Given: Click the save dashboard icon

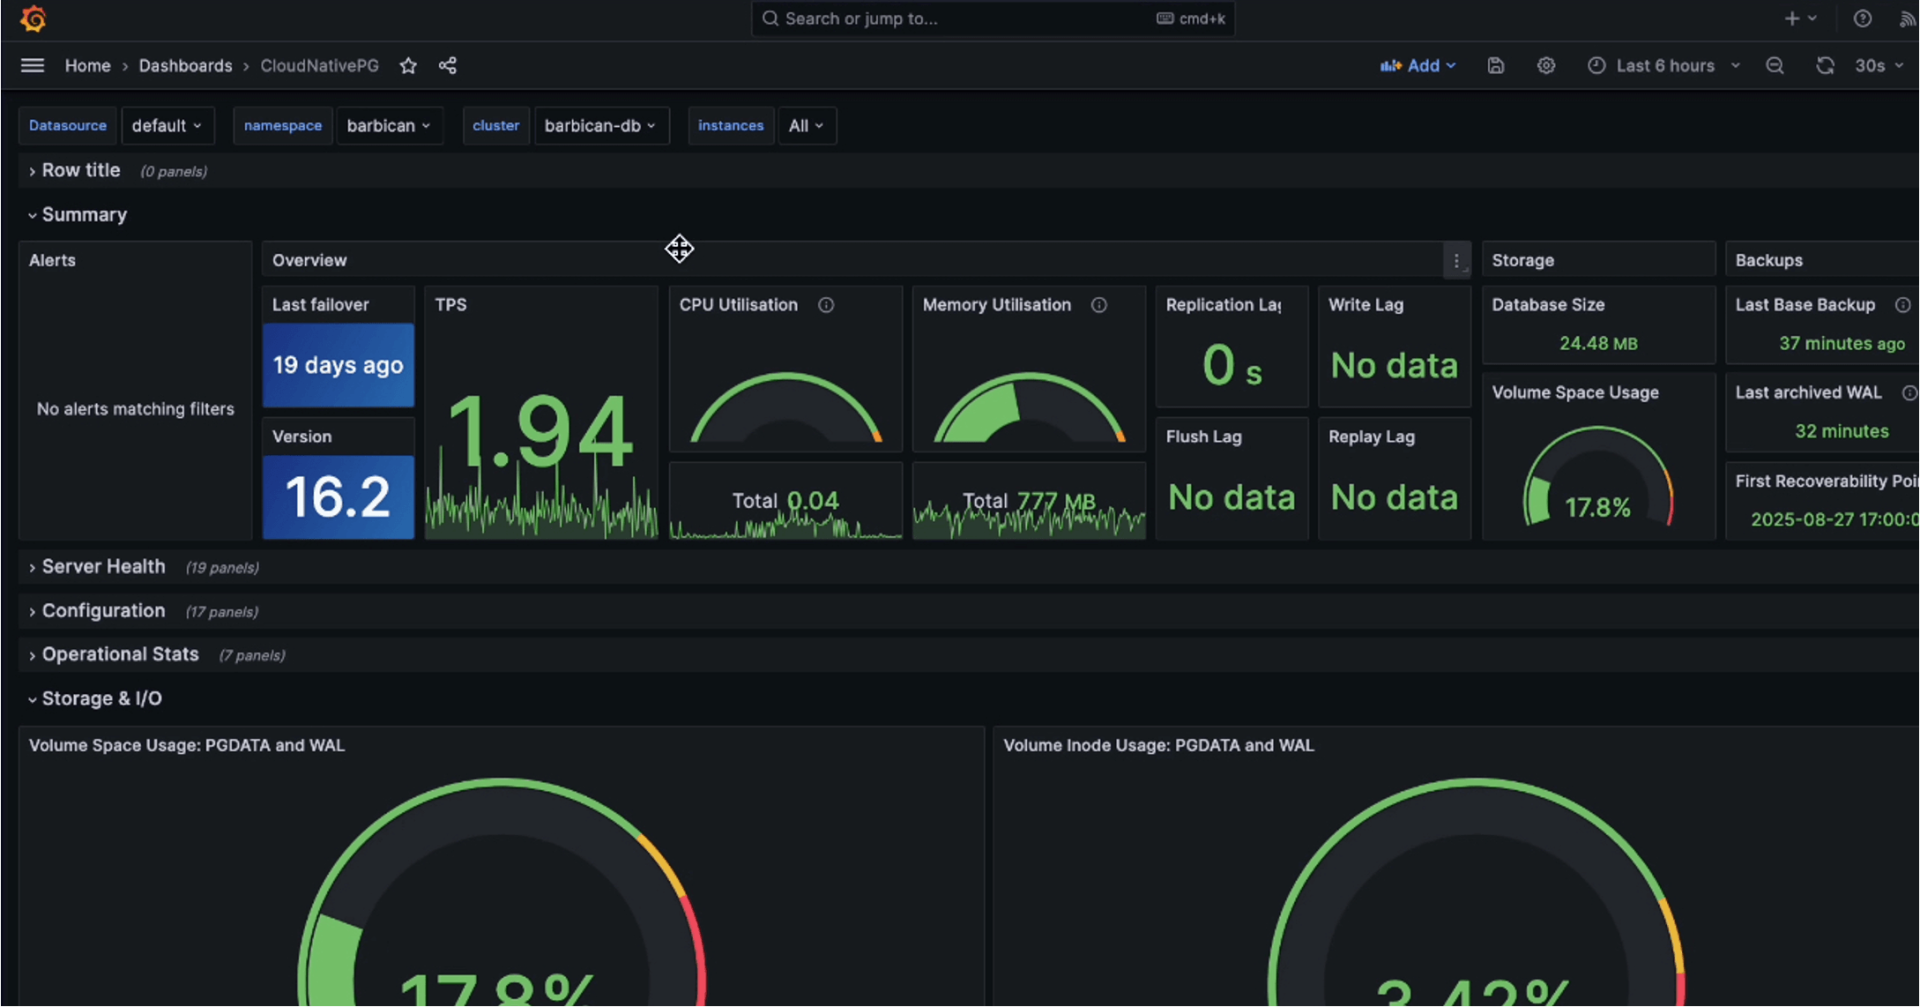Looking at the screenshot, I should point(1495,66).
